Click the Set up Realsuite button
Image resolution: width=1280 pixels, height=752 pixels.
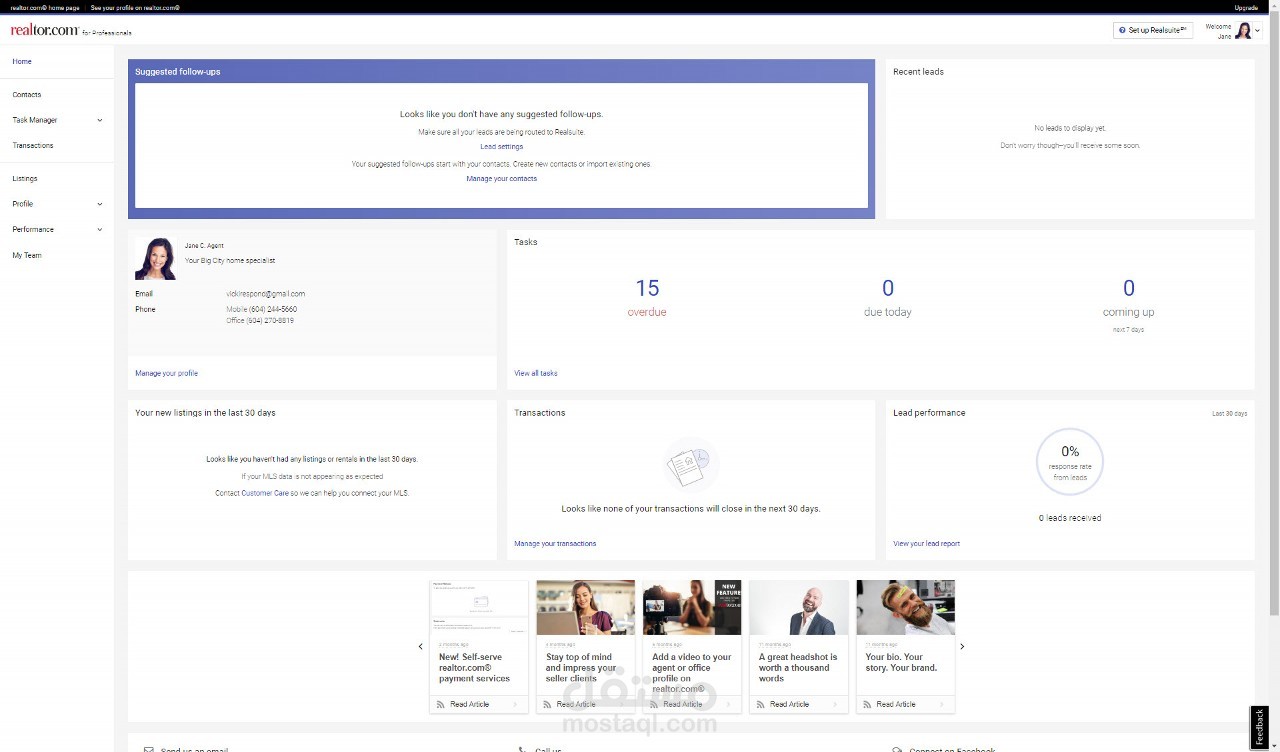click(1153, 31)
